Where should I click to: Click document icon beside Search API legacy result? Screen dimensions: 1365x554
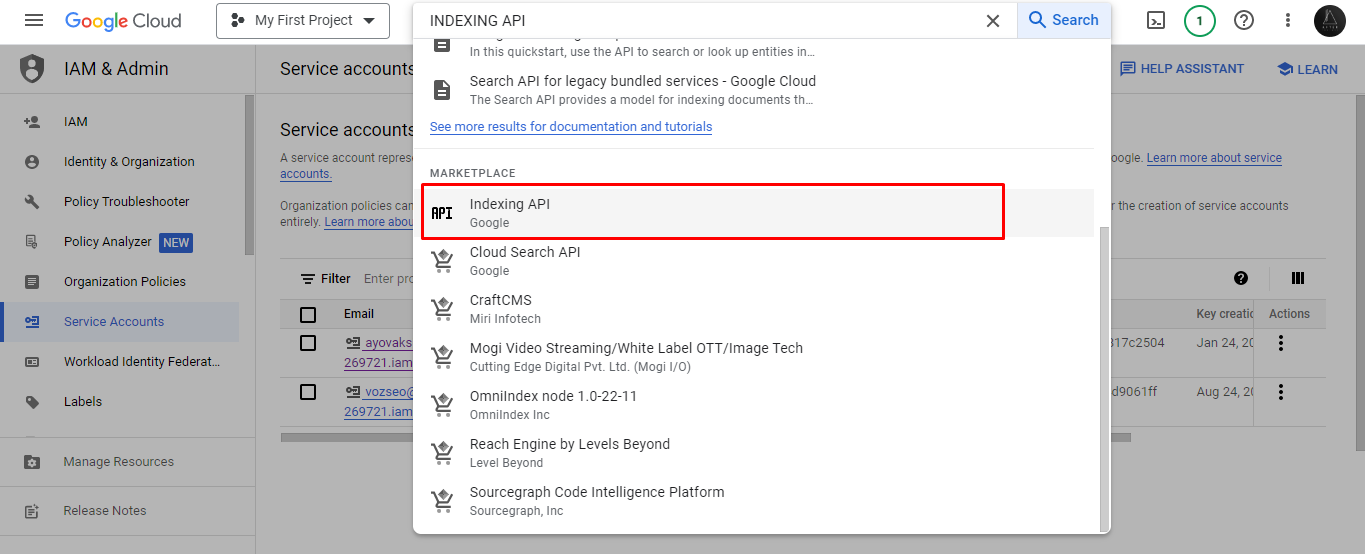[x=442, y=90]
